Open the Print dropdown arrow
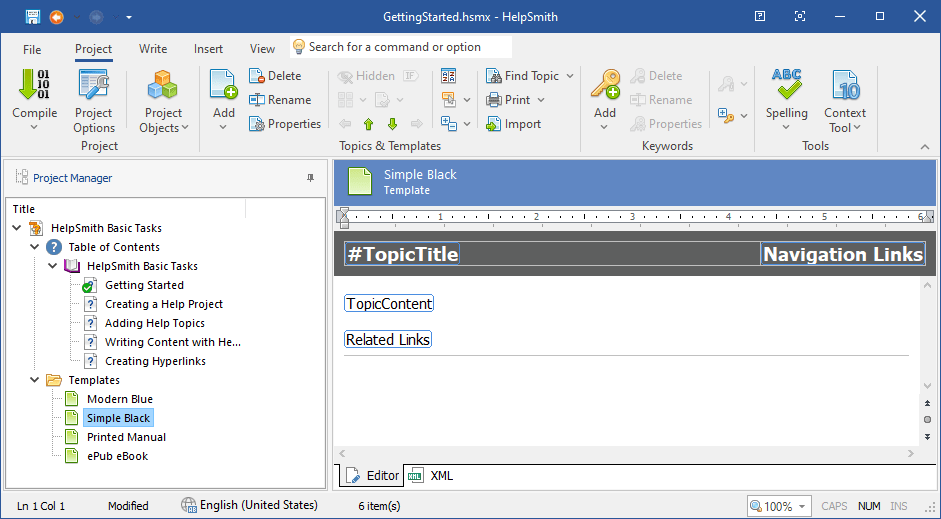Image resolution: width=941 pixels, height=519 pixels. [541, 100]
